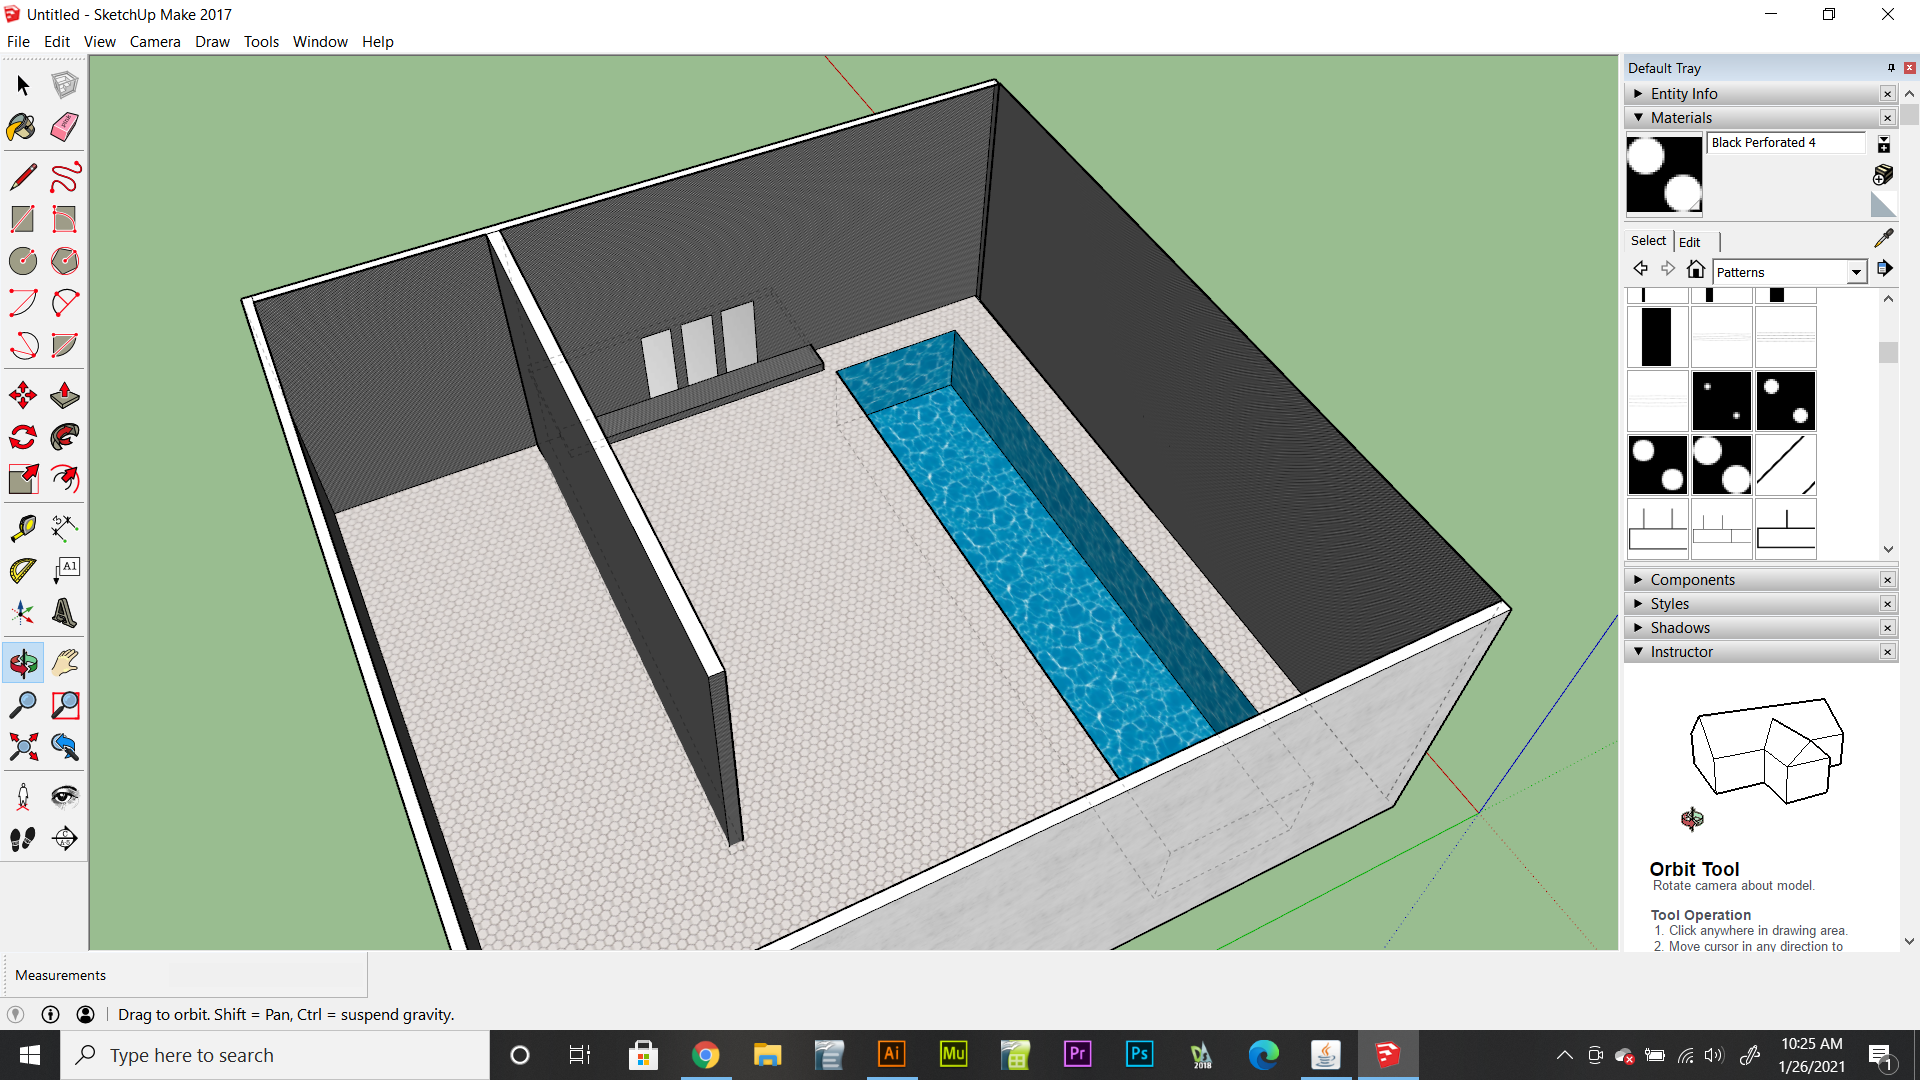1920x1080 pixels.
Task: Switch to Materials Select tab
Action: [1648, 241]
